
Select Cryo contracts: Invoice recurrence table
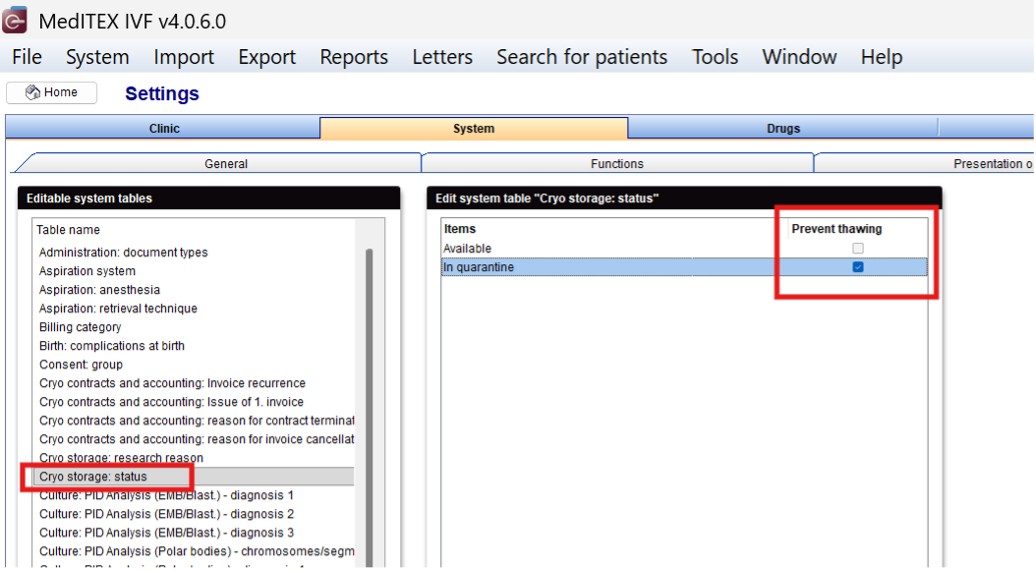(x=172, y=383)
